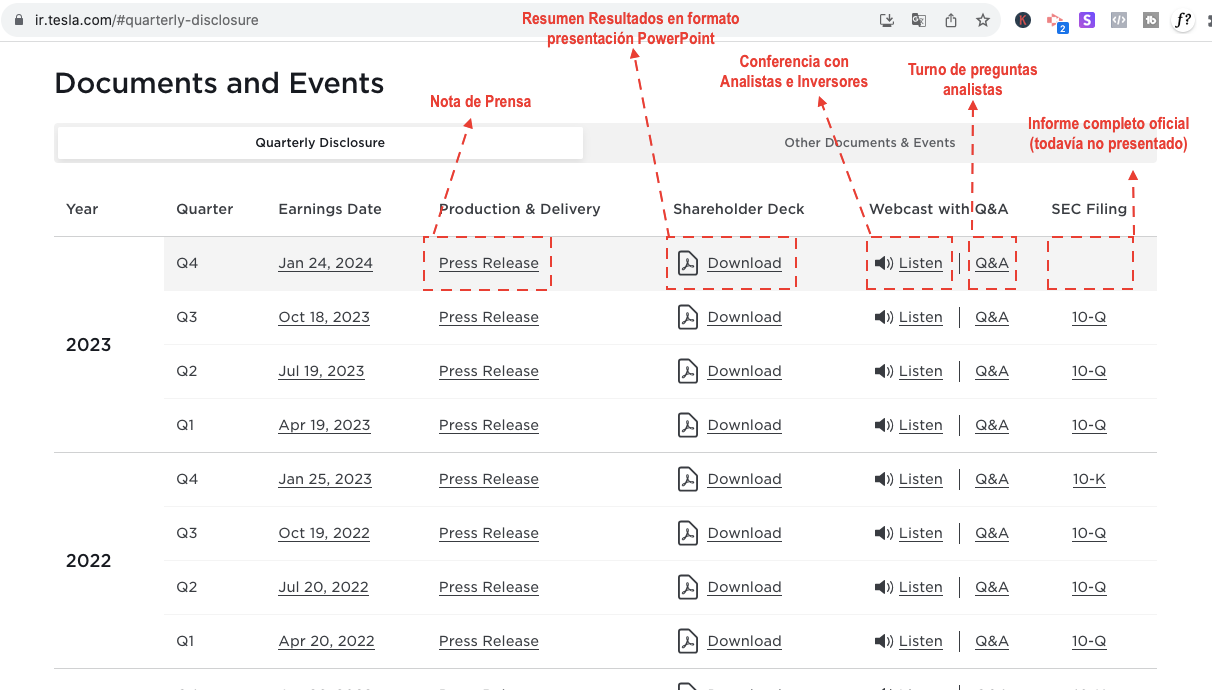Open the 10-Q filing in the Jul 19, 2023 row
1212x697 pixels.
tap(1089, 371)
